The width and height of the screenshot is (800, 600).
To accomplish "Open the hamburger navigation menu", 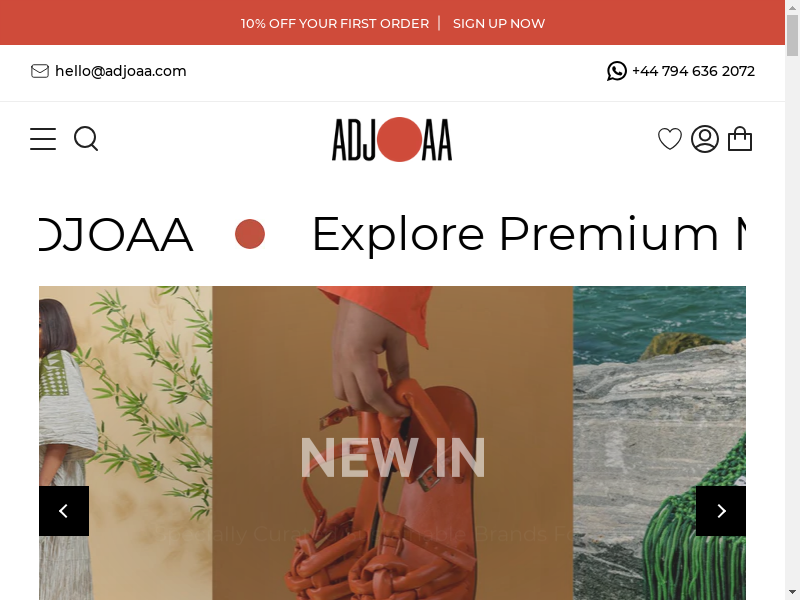I will tap(43, 139).
